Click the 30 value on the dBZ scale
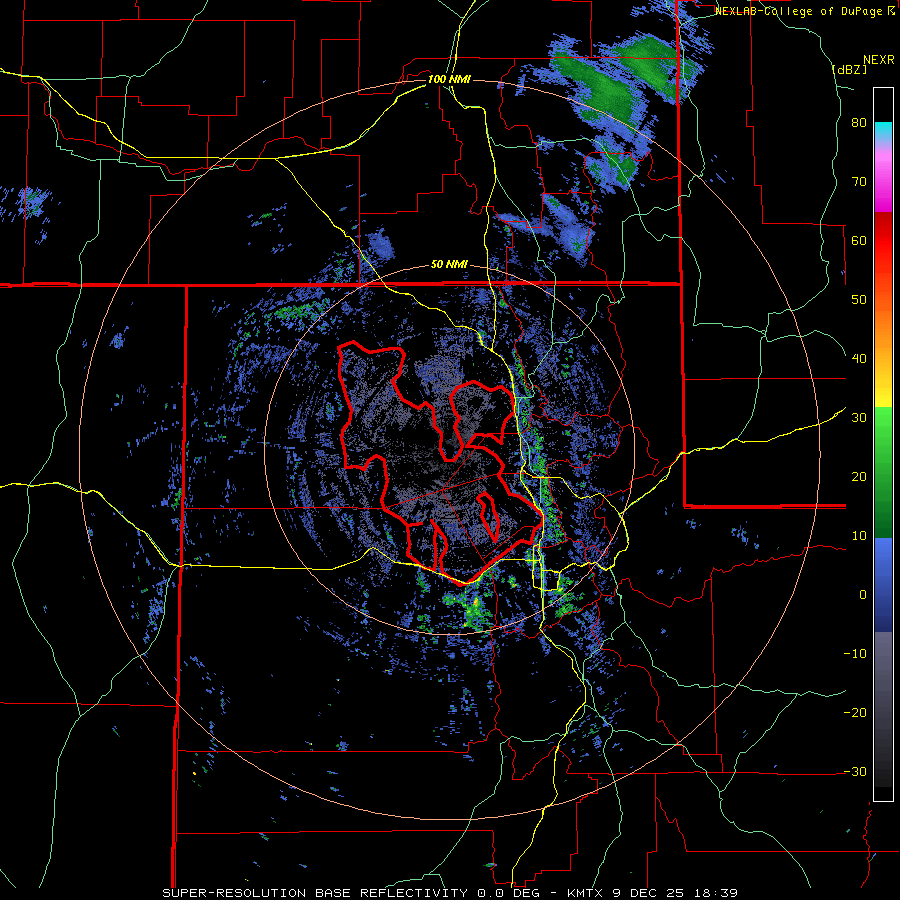 point(859,418)
